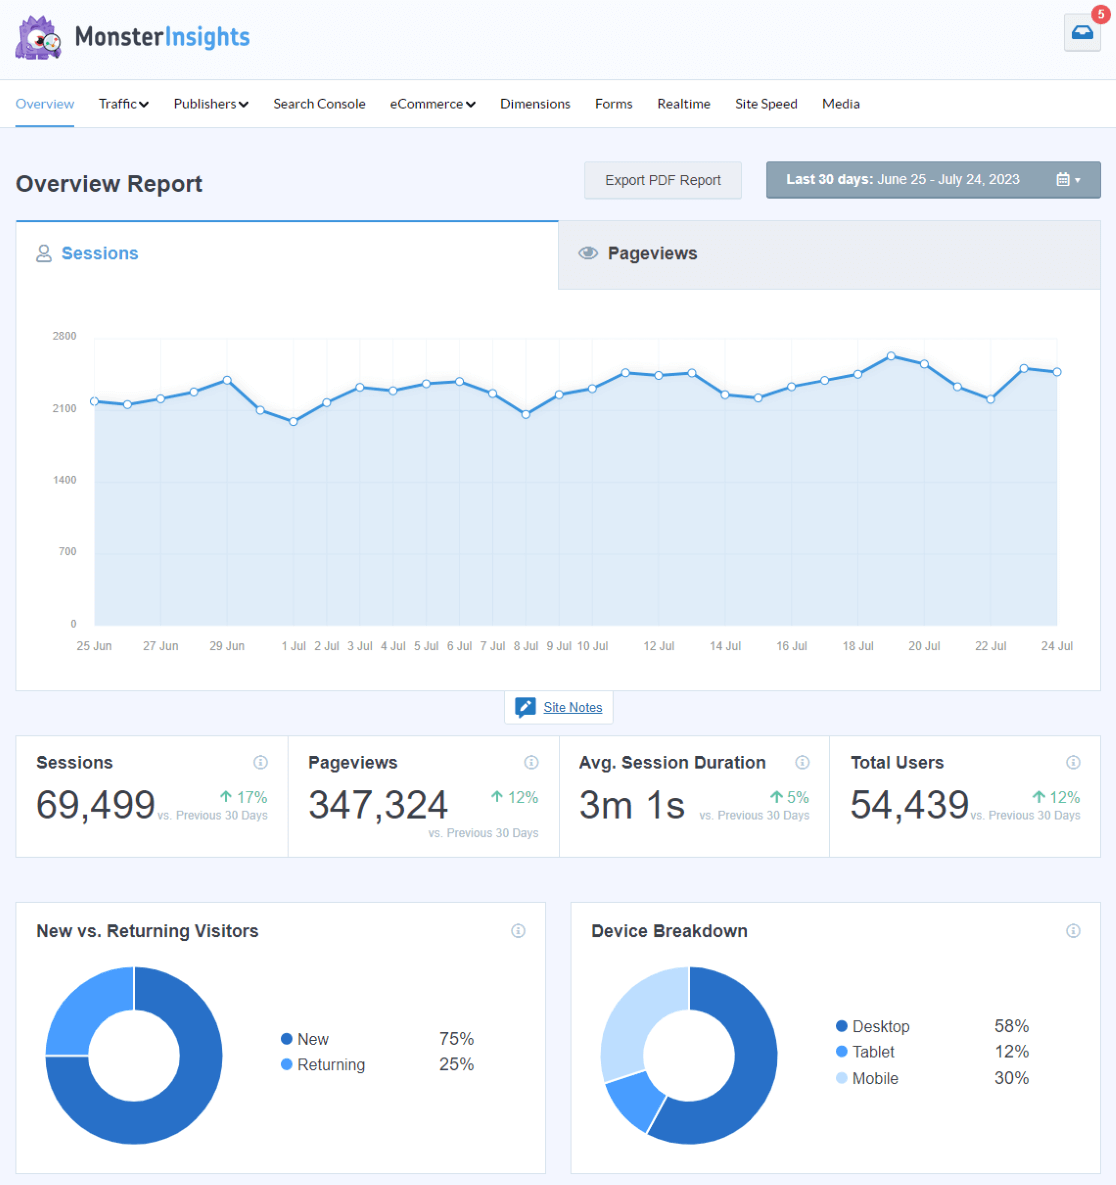1116x1185 pixels.
Task: Click the info tooltip on Avg. Session Duration
Action: 803,762
